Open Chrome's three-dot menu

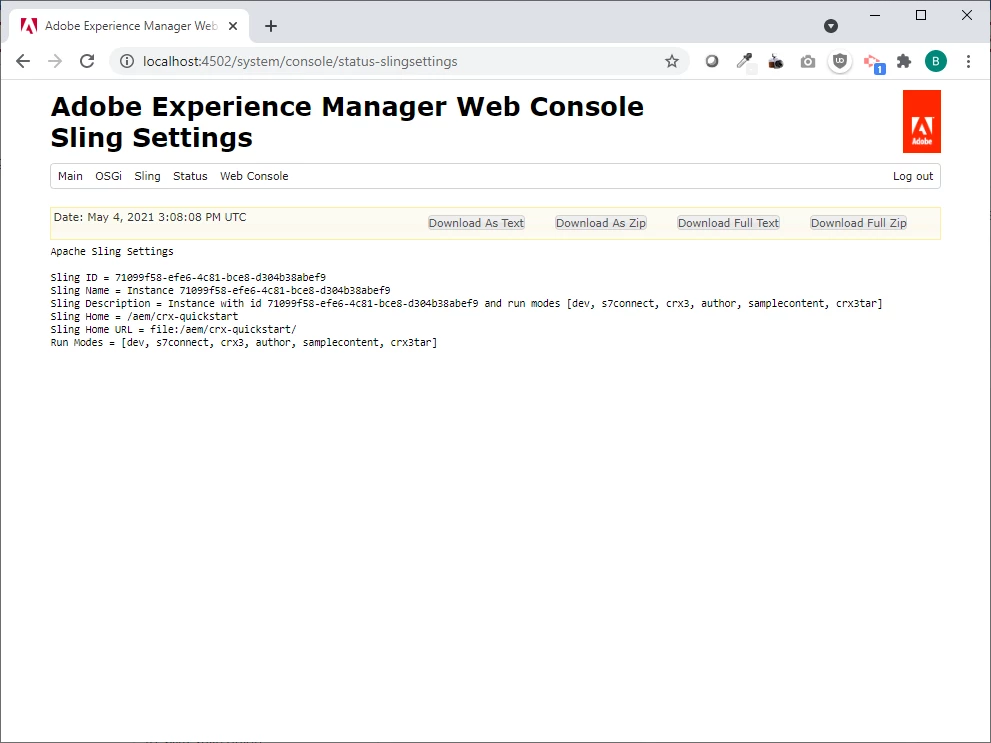[x=968, y=61]
